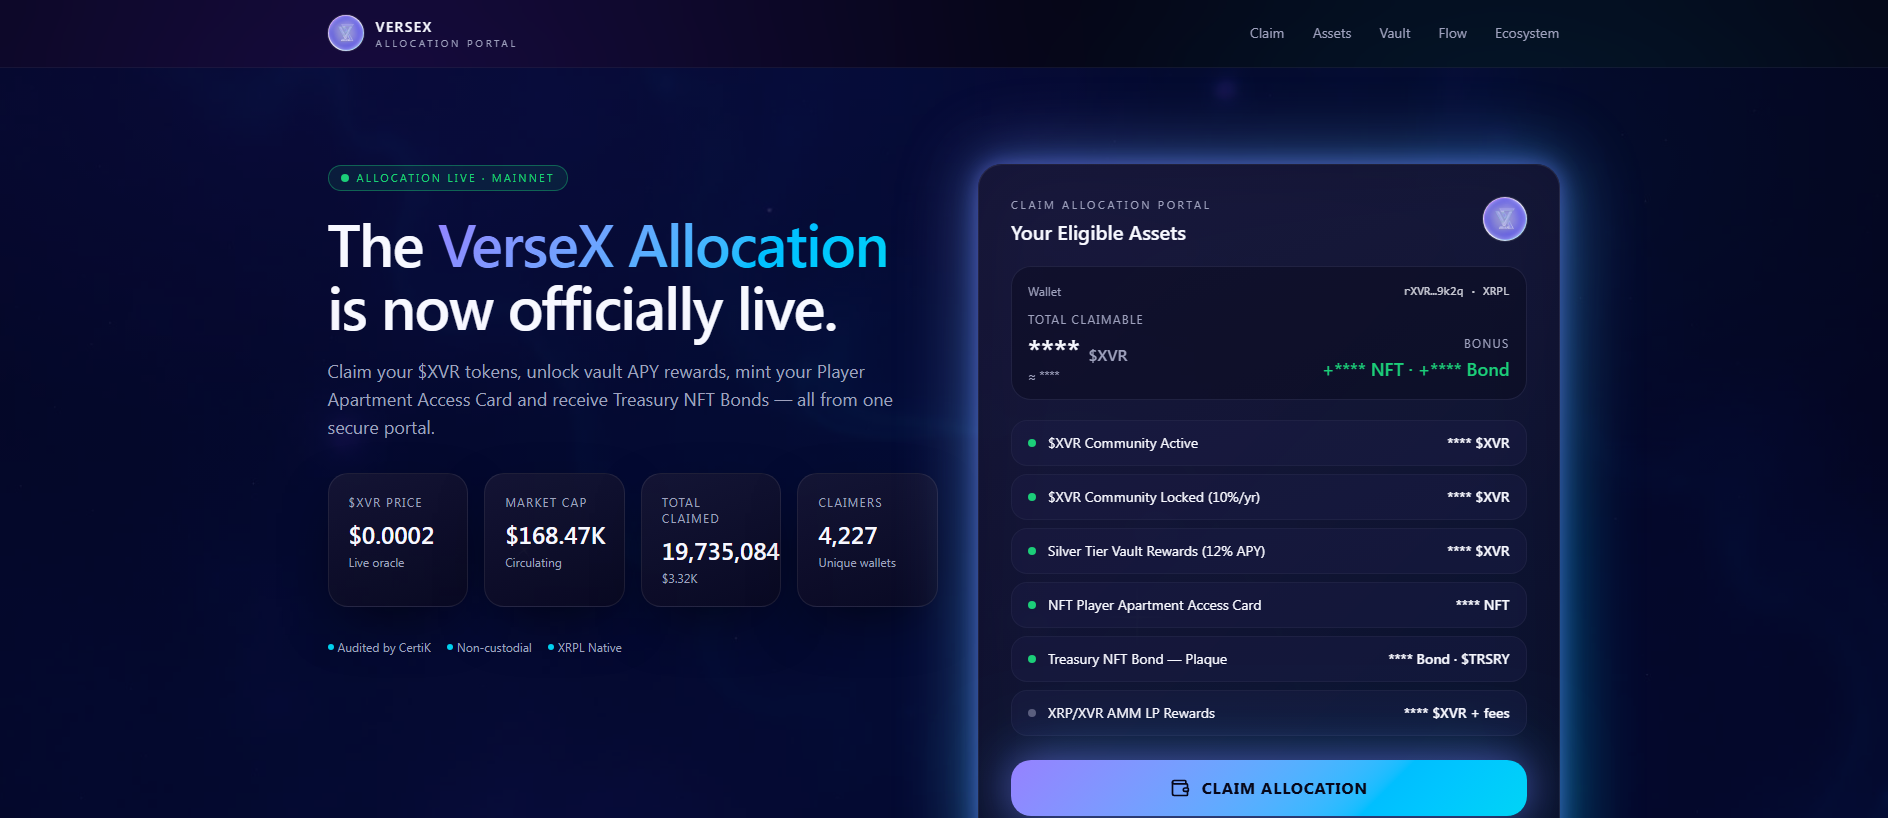The image size is (1888, 818).
Task: Click the VerseX logo icon in header
Action: click(x=346, y=33)
